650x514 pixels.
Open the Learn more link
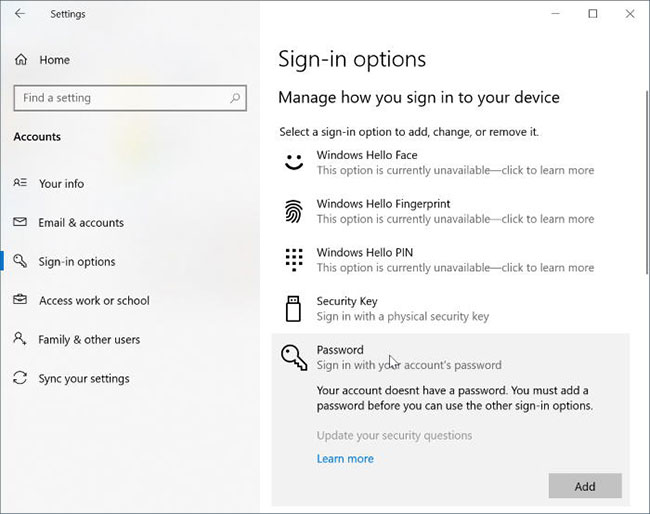(345, 459)
